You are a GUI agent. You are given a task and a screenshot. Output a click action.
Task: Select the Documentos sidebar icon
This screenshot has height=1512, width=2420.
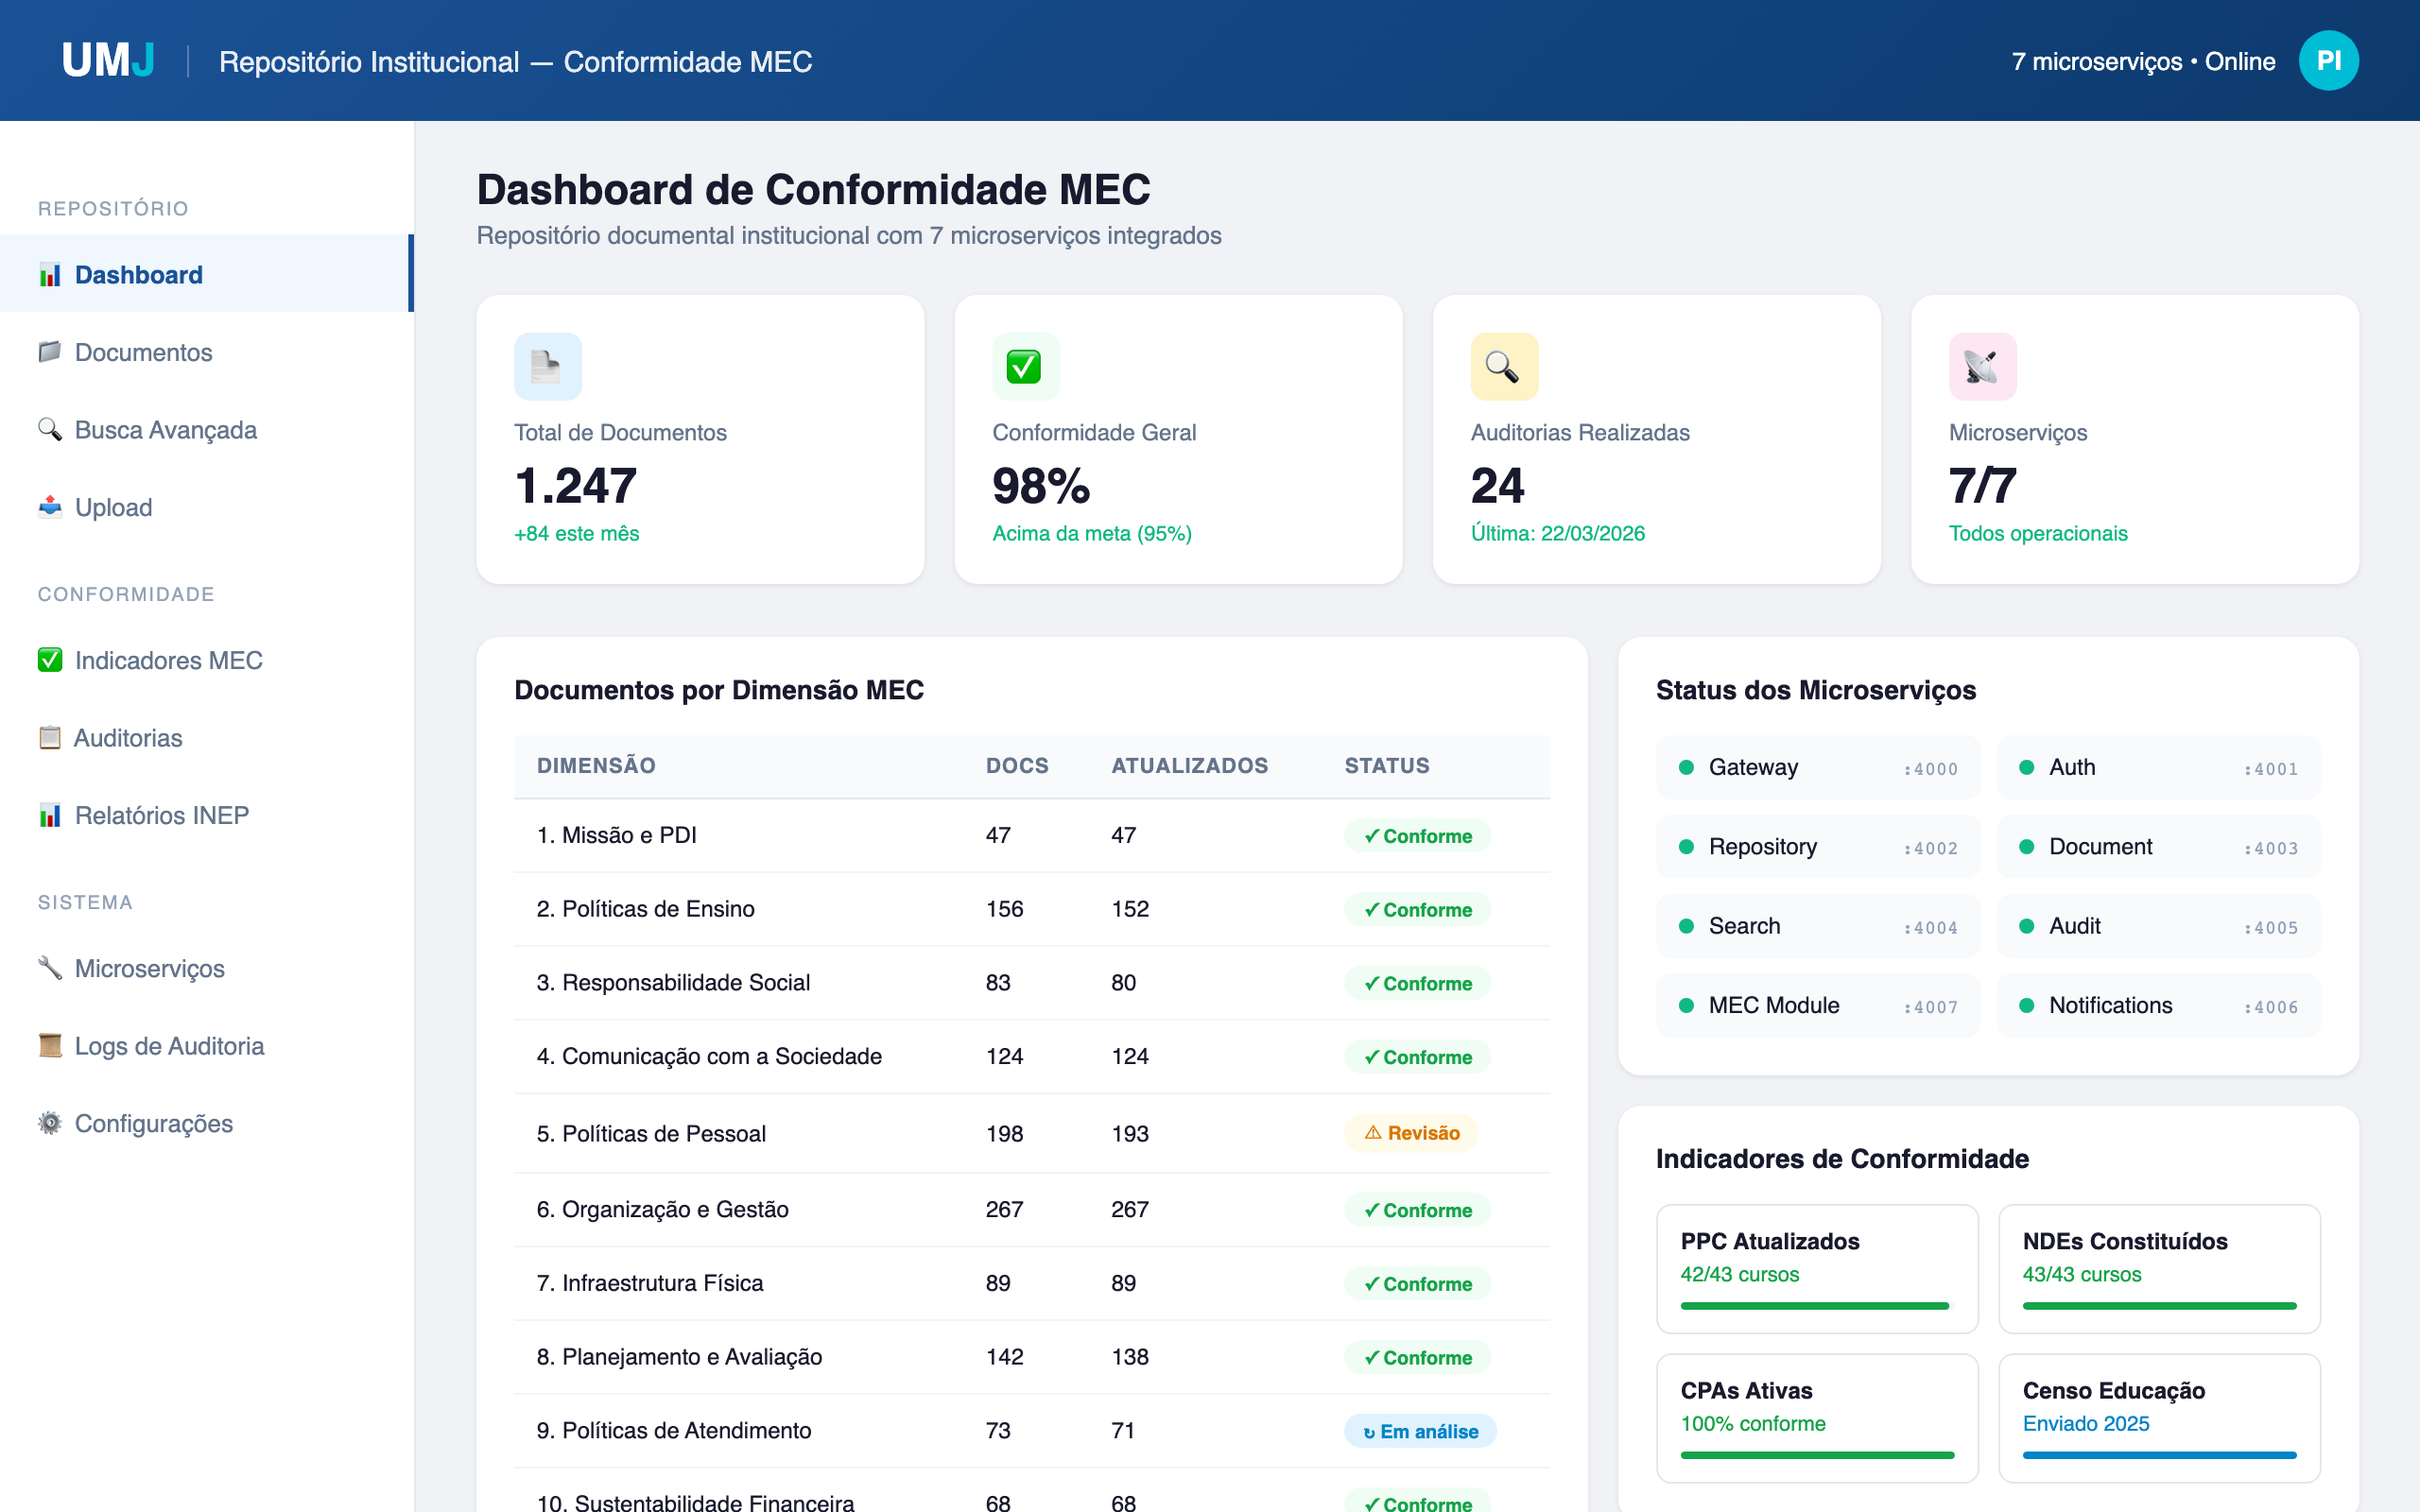coord(49,352)
